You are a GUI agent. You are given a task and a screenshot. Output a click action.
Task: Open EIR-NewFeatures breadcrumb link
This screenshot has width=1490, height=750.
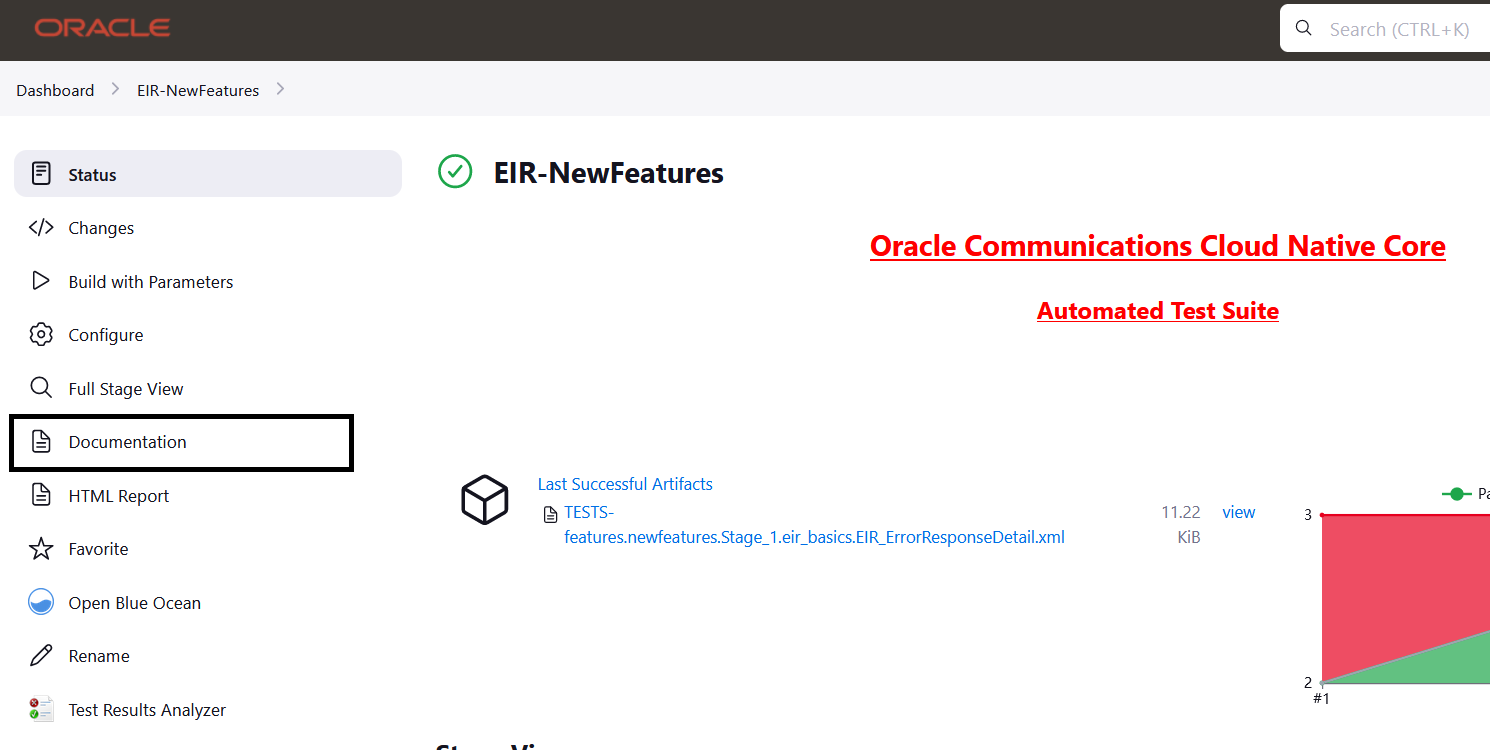(x=198, y=90)
